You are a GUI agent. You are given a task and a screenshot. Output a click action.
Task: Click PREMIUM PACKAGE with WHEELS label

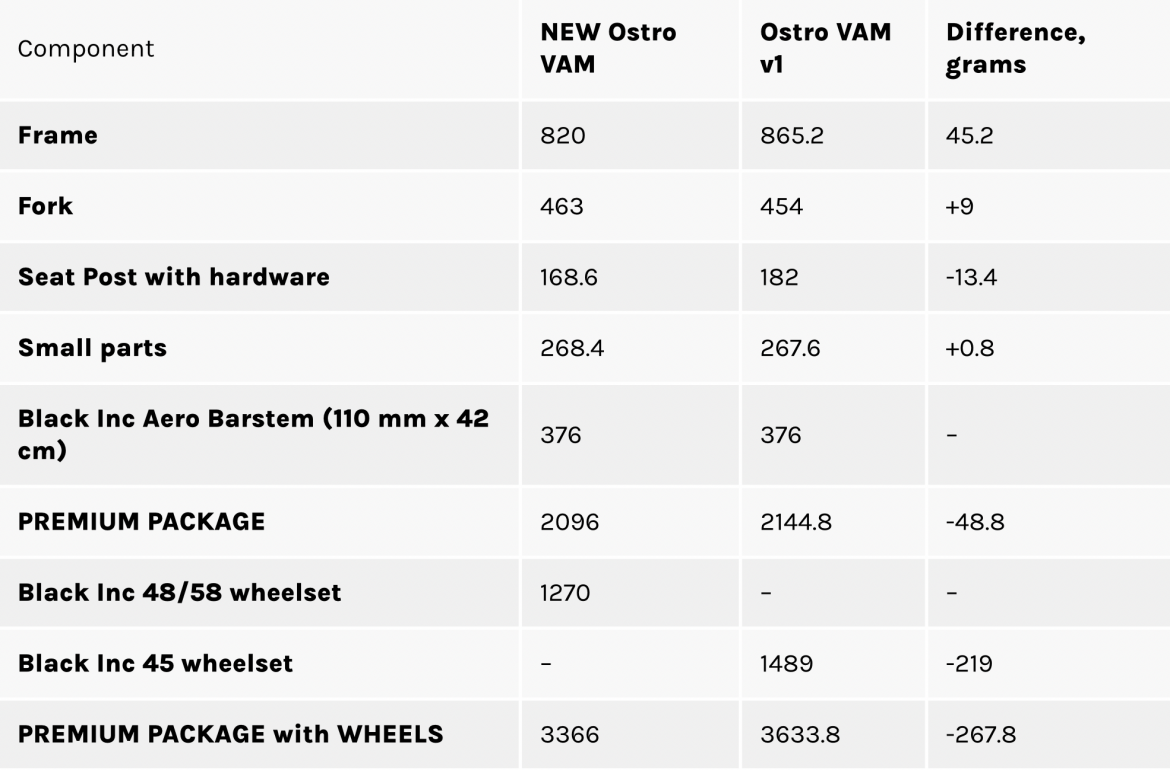tap(231, 734)
